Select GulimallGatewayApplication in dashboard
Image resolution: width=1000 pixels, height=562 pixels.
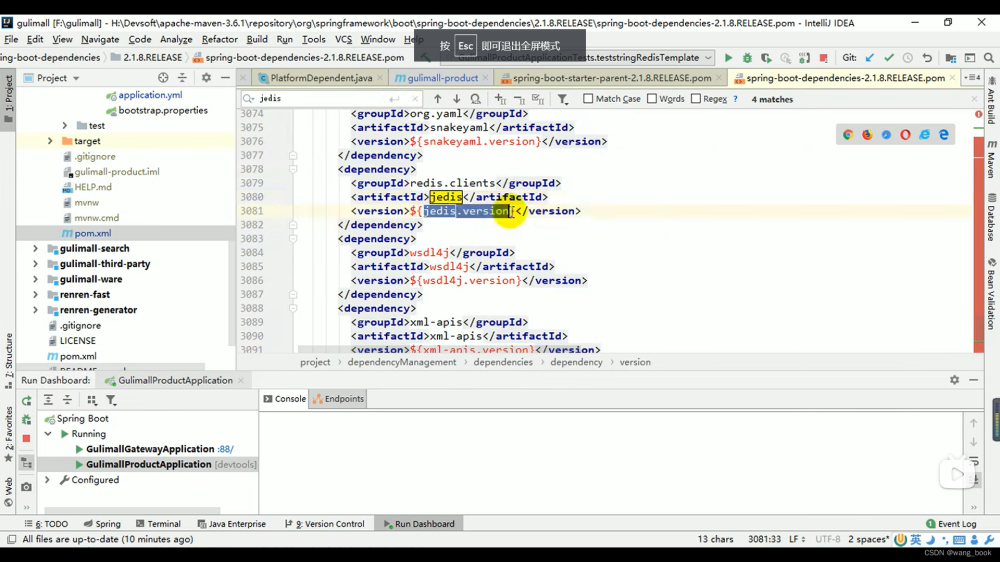150,449
